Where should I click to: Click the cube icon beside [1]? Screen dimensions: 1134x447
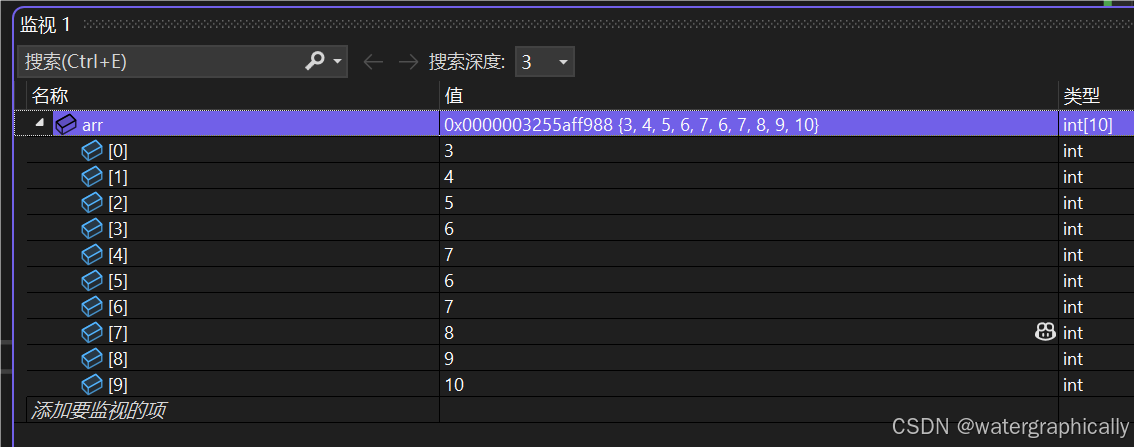click(x=92, y=177)
